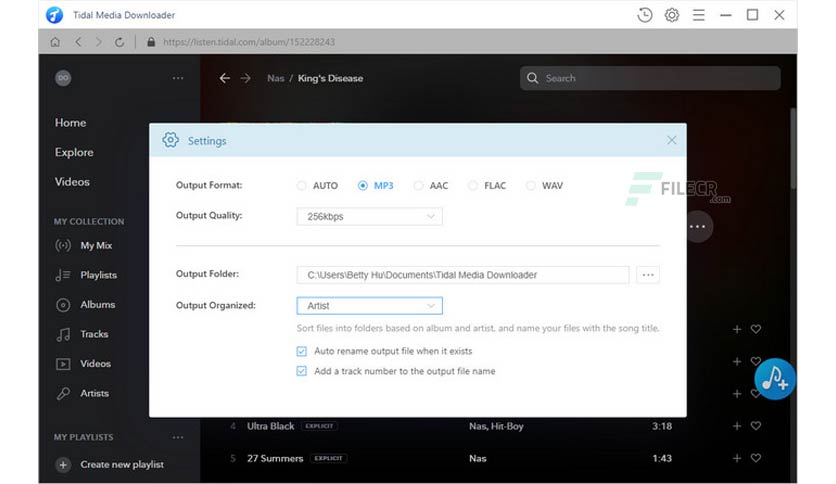Open the Output Organized Artist dropdown
Screen dimensions: 836x484
[369, 305]
